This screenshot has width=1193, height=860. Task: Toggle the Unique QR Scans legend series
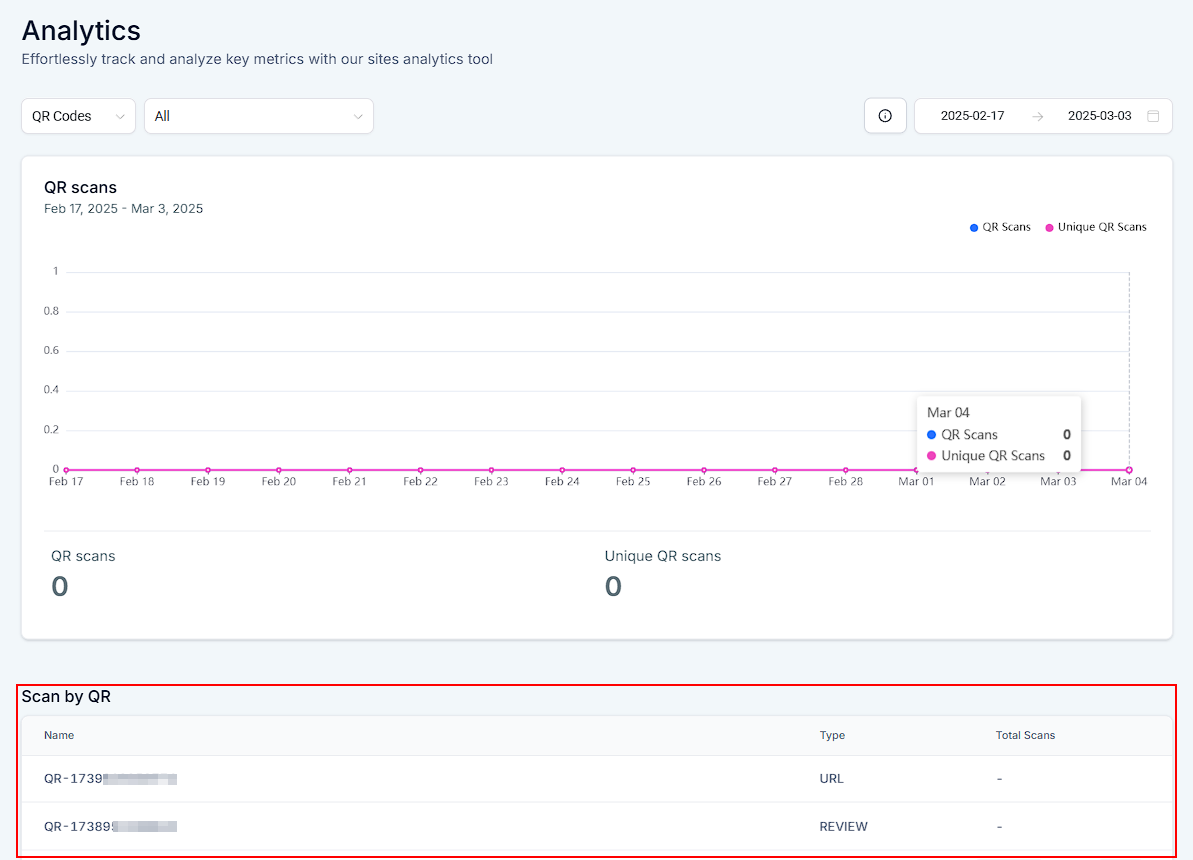pyautogui.click(x=1095, y=227)
